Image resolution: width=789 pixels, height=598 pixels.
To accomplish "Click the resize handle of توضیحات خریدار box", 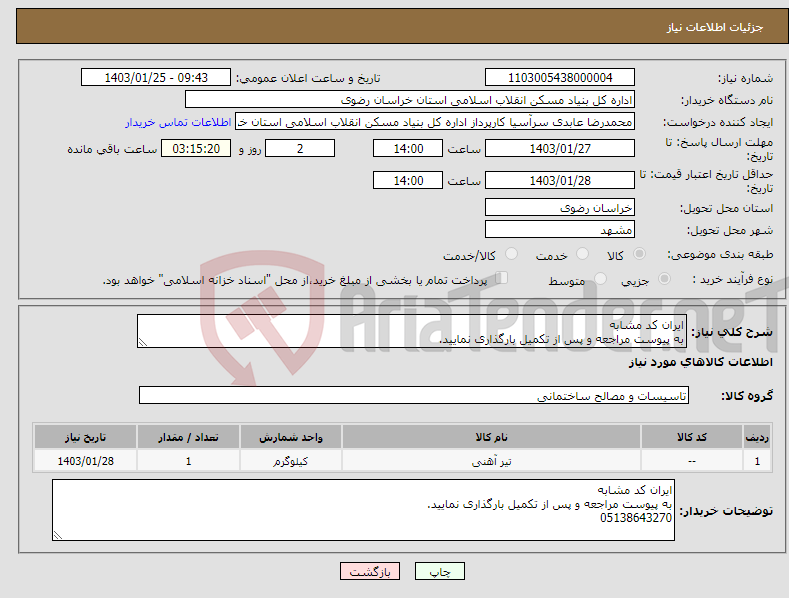I will 58,535.
